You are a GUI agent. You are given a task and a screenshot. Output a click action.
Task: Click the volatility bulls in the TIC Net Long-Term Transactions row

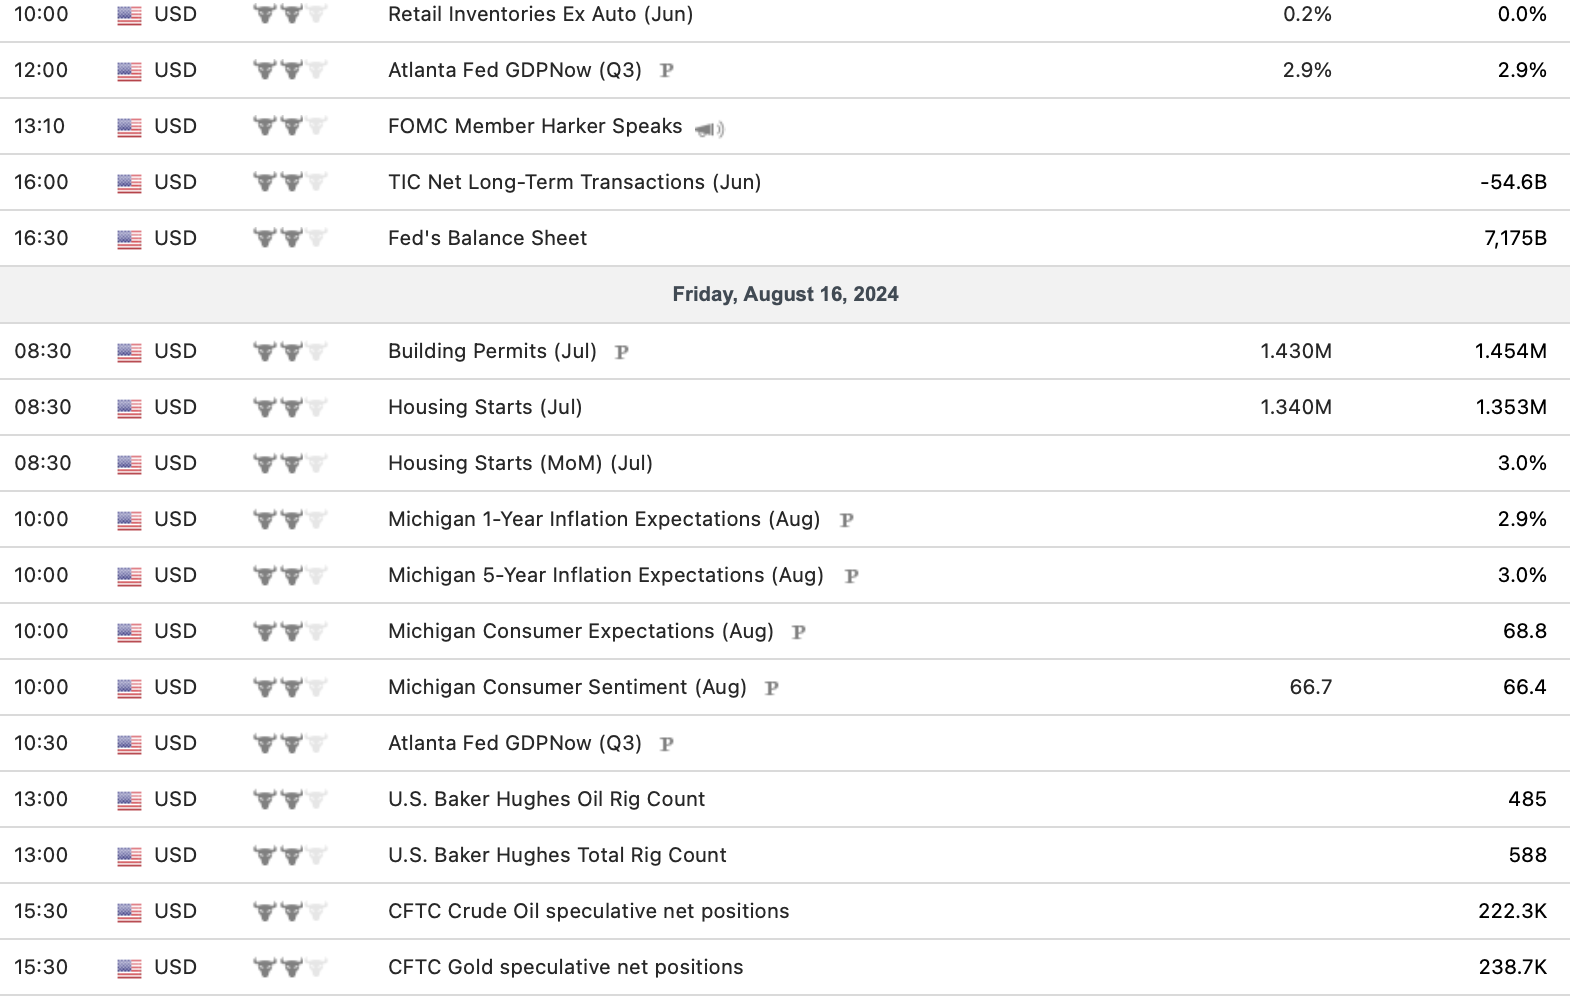[x=290, y=183]
